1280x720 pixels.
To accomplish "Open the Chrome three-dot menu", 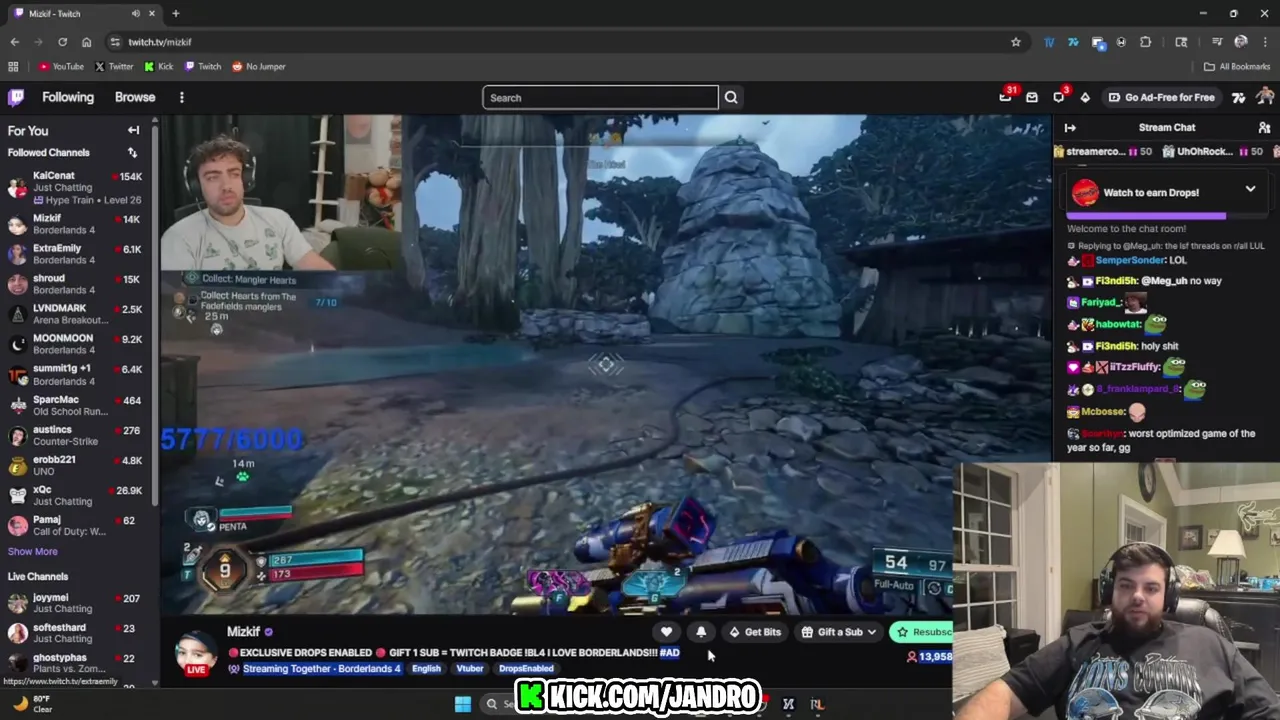I will (1265, 42).
